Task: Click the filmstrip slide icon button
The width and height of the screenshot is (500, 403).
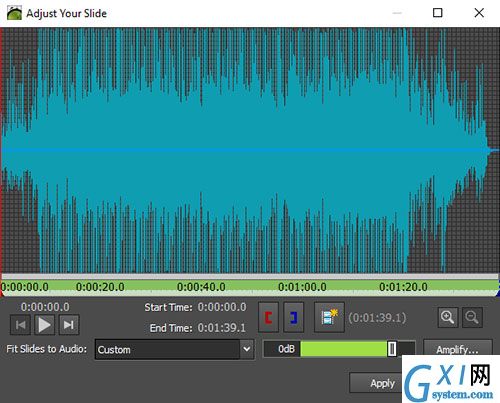Action: pyautogui.click(x=329, y=317)
